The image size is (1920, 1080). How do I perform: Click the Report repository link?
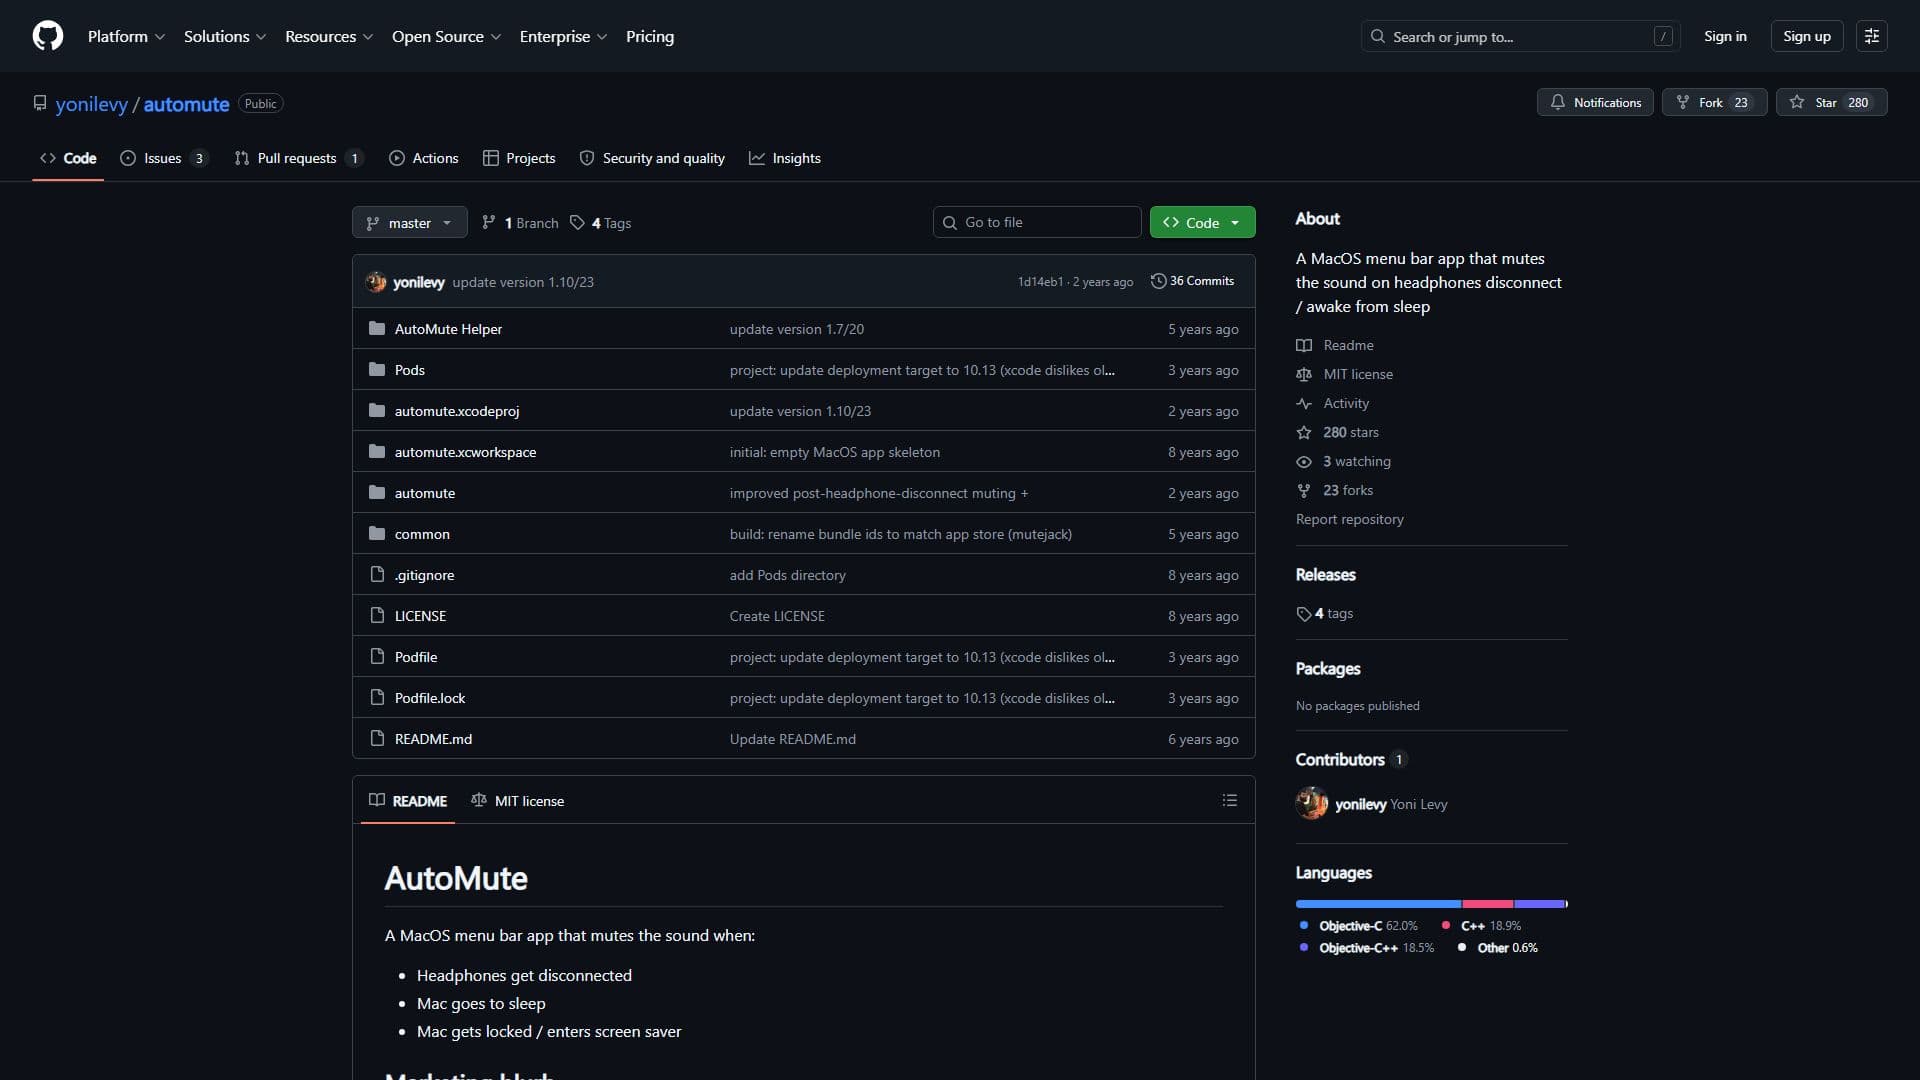pos(1349,519)
